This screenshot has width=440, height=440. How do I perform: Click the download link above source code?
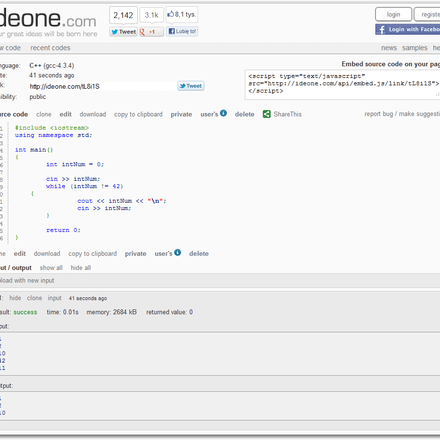[x=93, y=114]
